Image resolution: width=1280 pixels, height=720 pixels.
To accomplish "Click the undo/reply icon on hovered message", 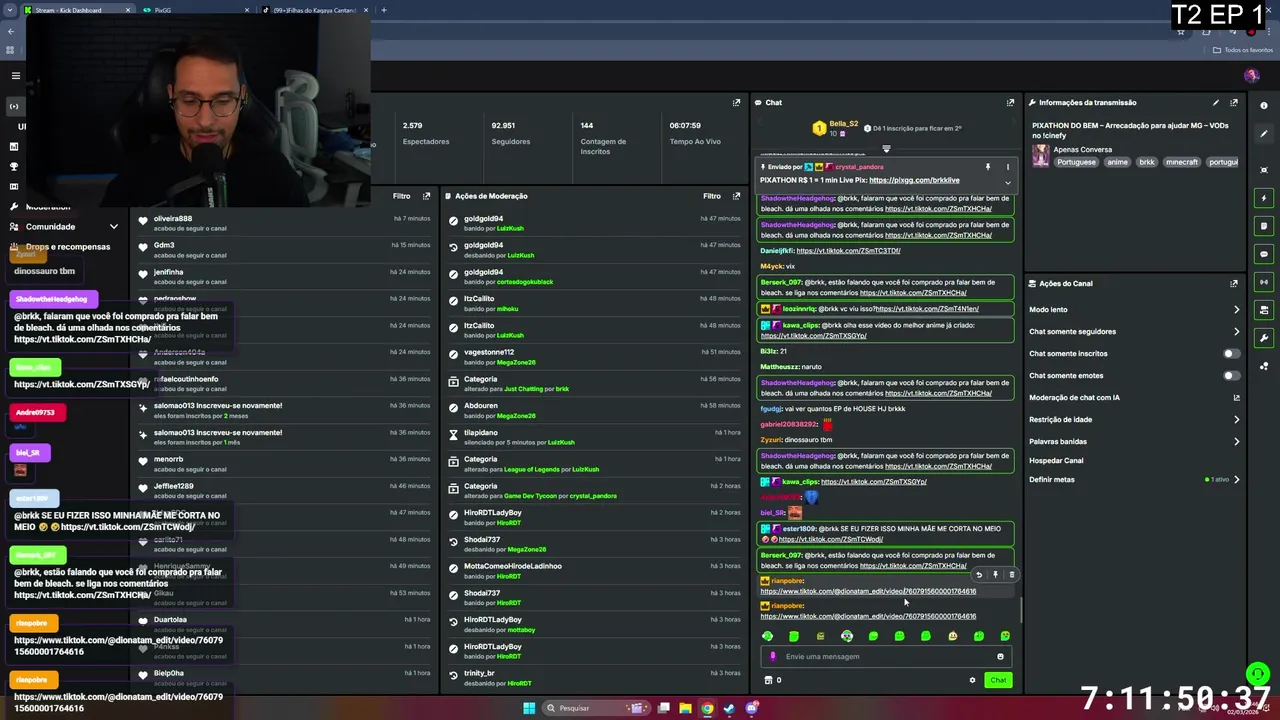I will [979, 575].
